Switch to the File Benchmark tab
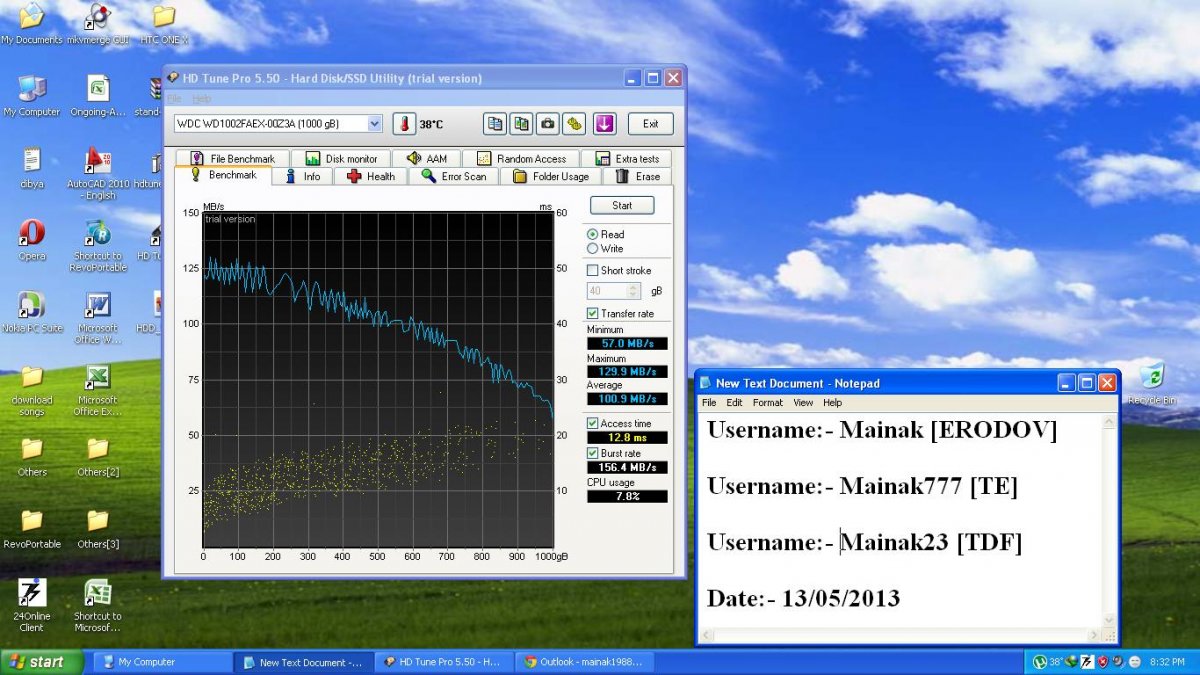This screenshot has height=675, width=1200. [x=232, y=159]
